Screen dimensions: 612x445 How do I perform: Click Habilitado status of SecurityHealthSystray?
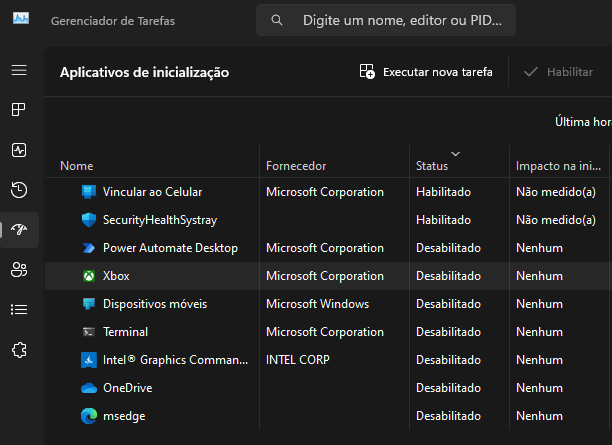pos(443,220)
